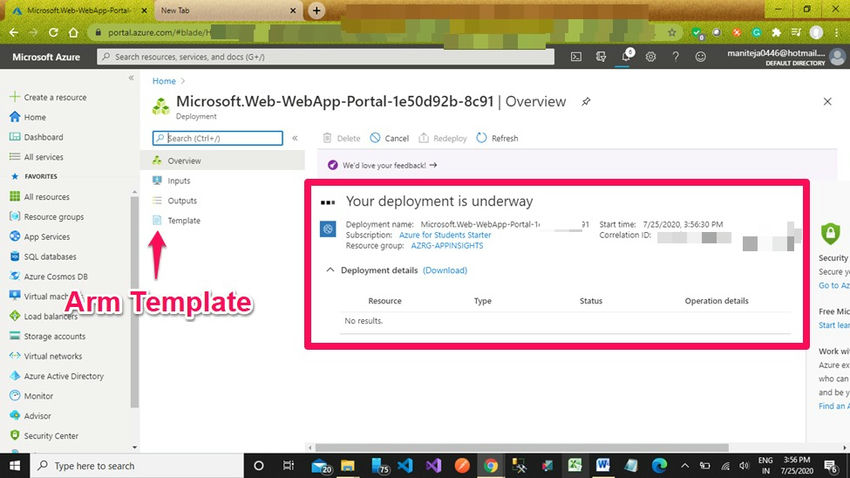
Task: Open feedback smiley icon
Action: tap(700, 56)
